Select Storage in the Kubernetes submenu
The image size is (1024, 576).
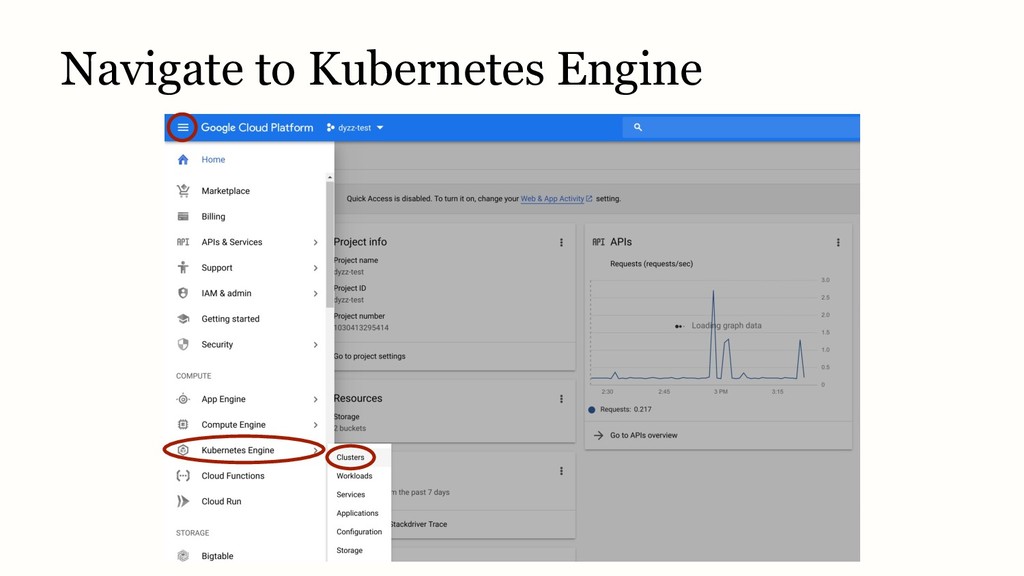tap(349, 551)
